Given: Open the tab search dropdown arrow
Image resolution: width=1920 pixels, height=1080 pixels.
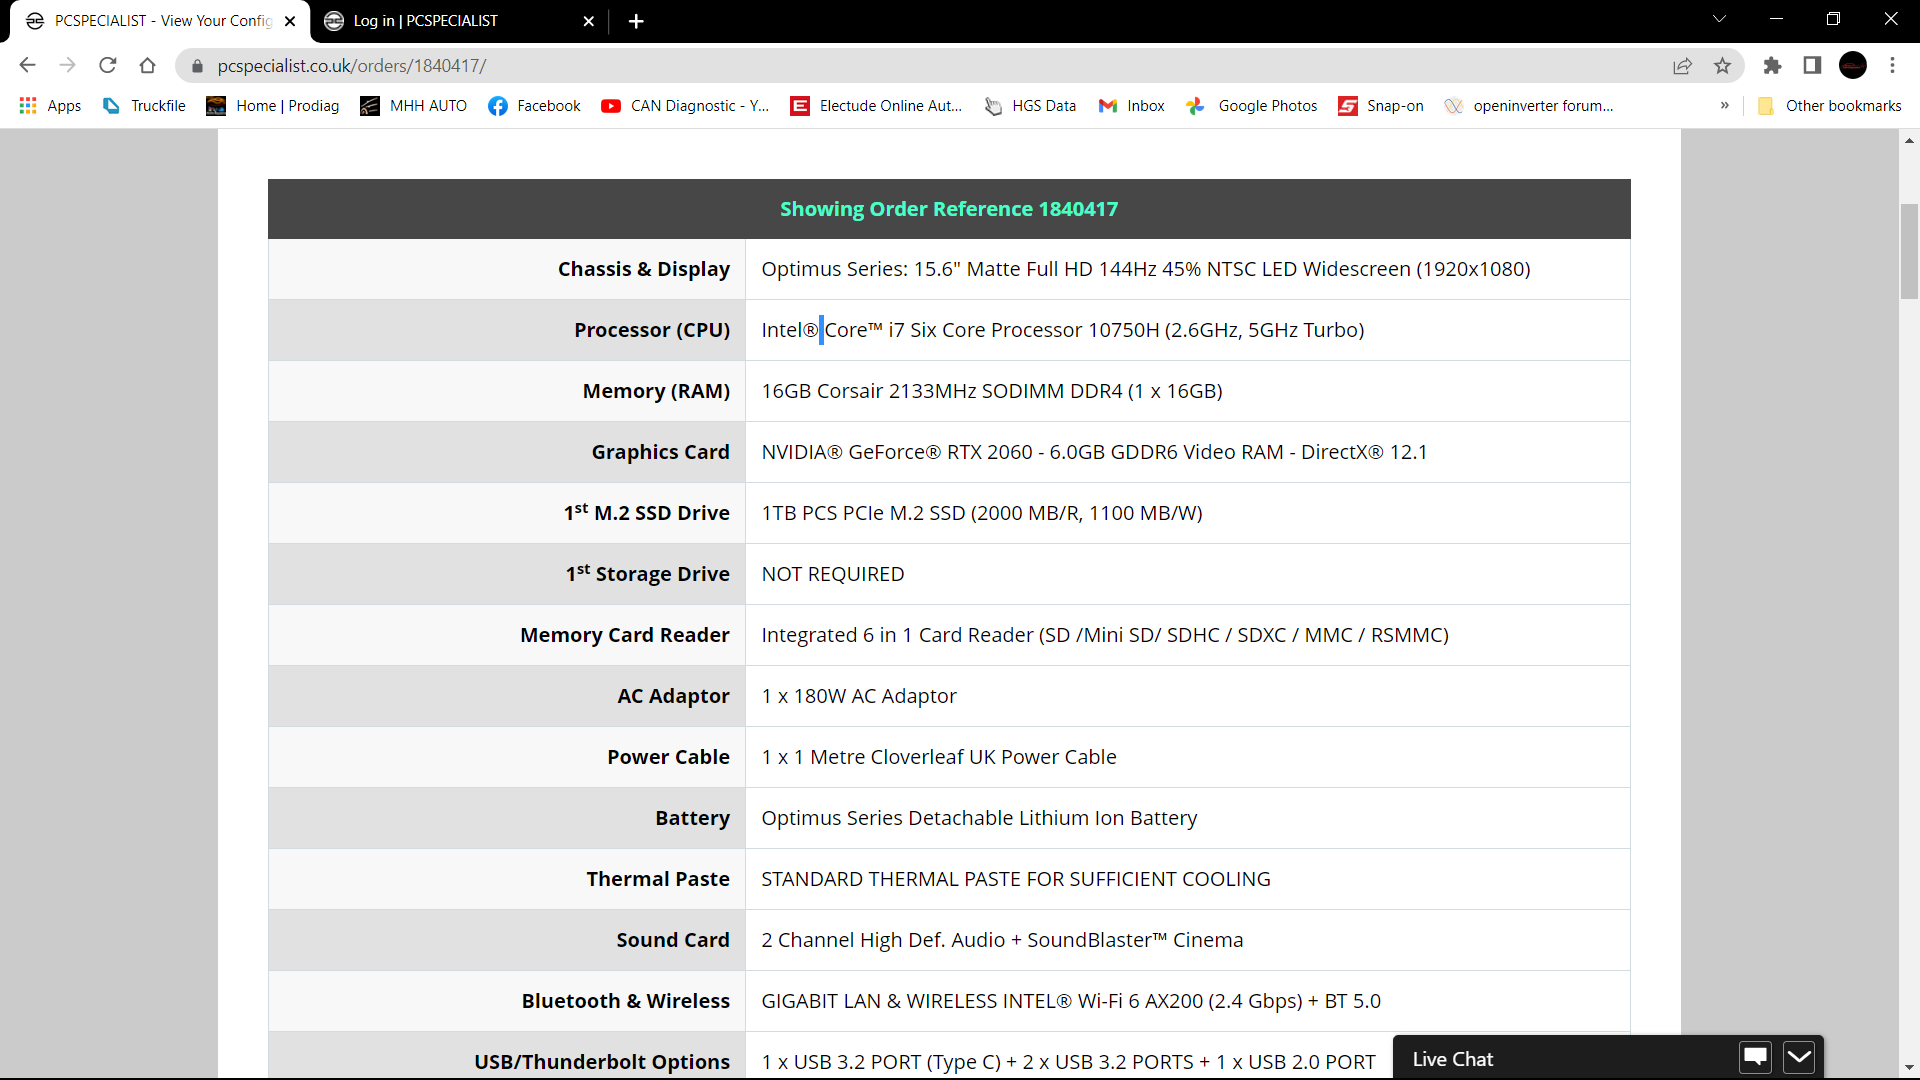Looking at the screenshot, I should pos(1719,19).
